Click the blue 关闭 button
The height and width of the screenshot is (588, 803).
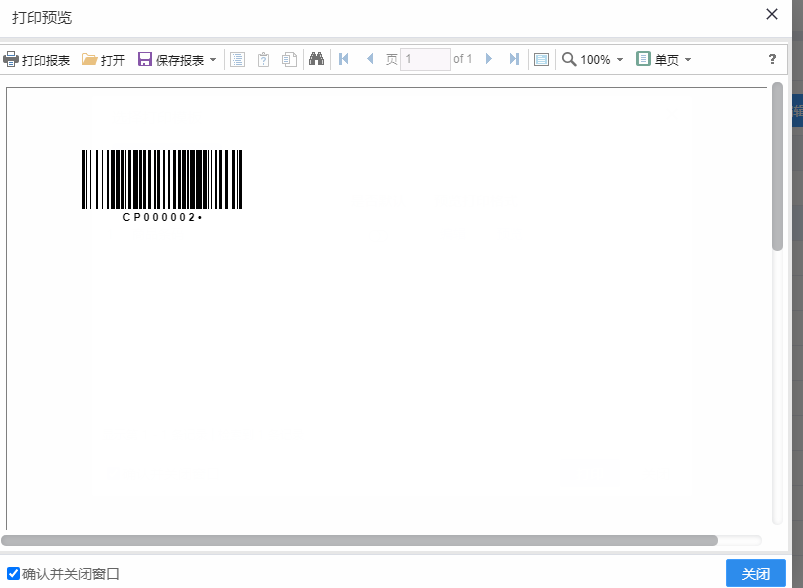tap(756, 573)
